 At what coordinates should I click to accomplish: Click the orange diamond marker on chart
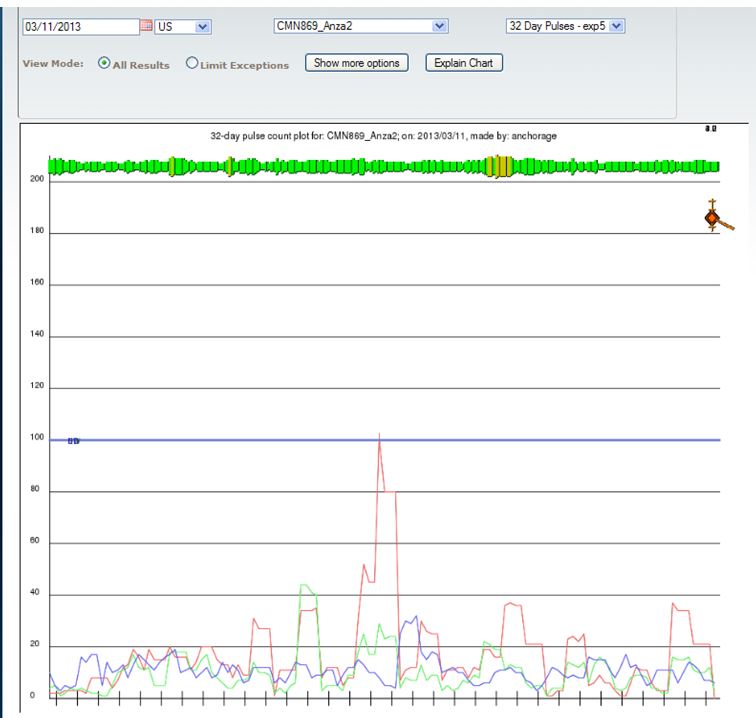[x=712, y=218]
